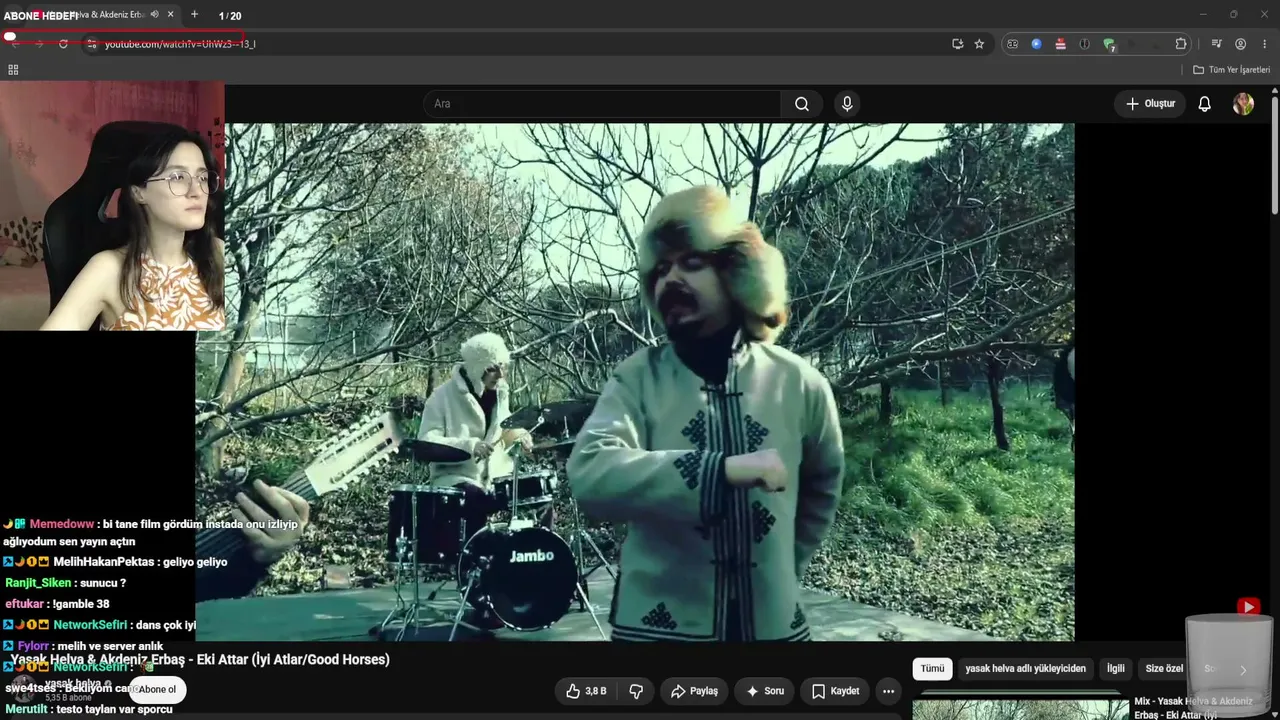Viewport: 1280px width, 720px height.
Task: Select the İlgili filter chip
Action: point(1115,669)
